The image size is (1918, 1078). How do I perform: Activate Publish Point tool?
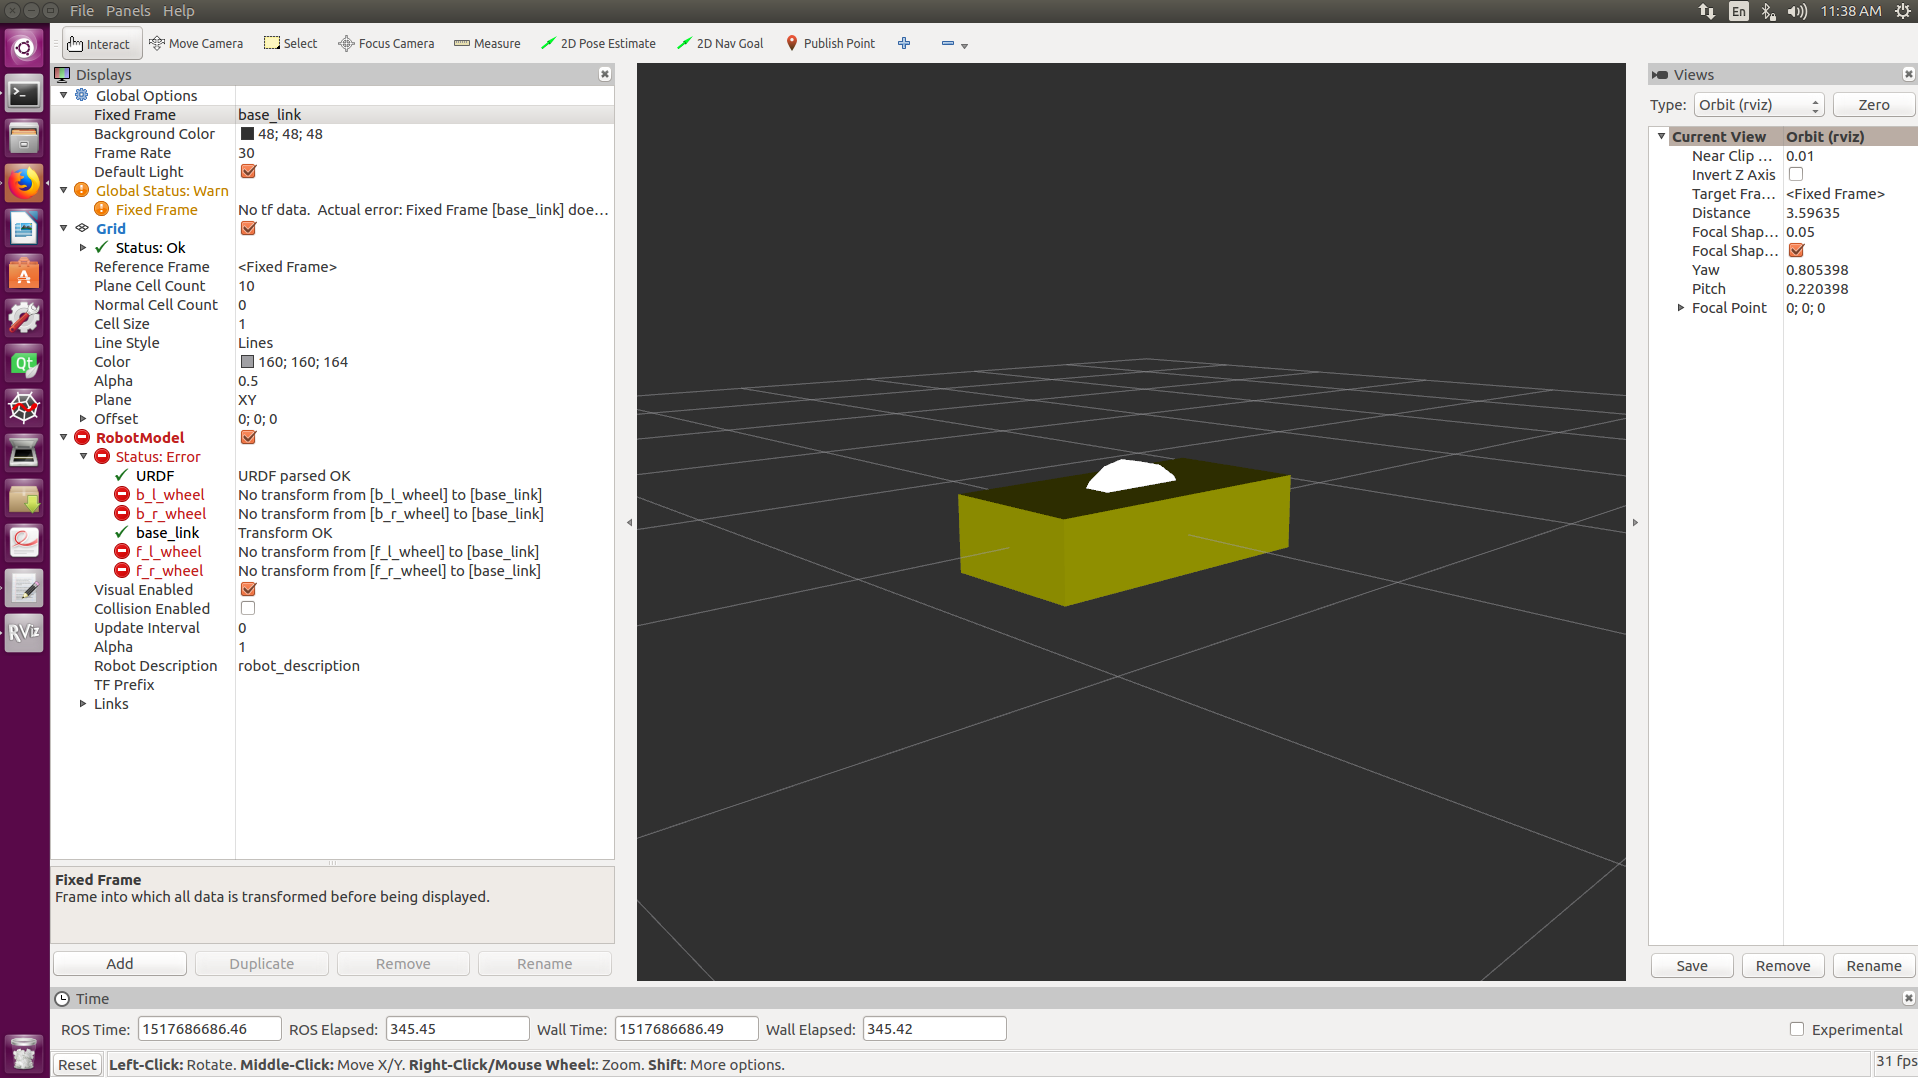(x=830, y=44)
